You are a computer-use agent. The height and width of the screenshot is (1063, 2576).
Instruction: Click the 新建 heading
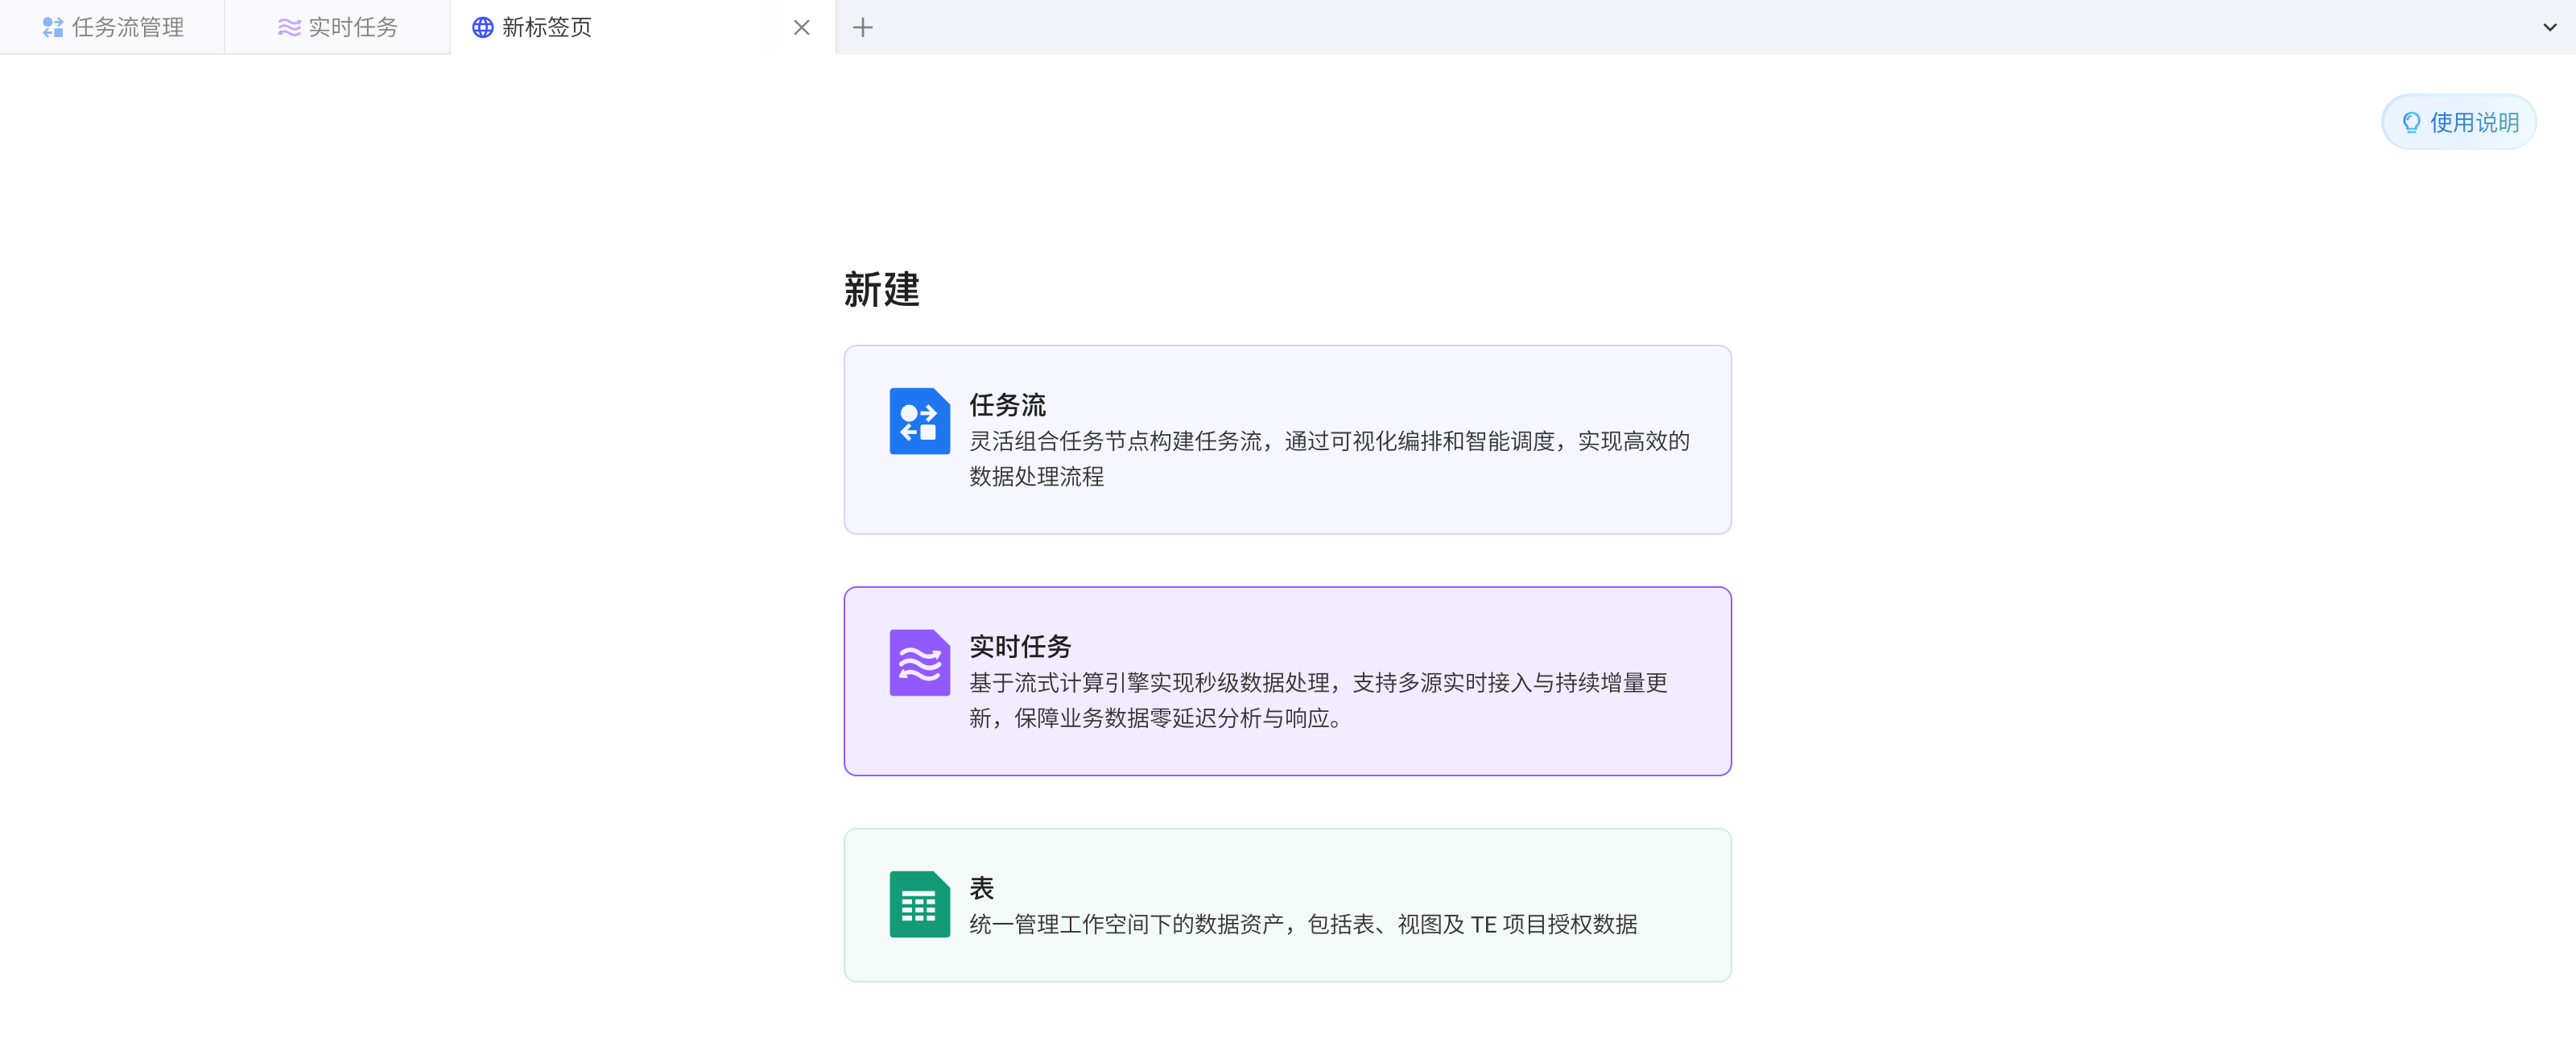click(x=881, y=289)
